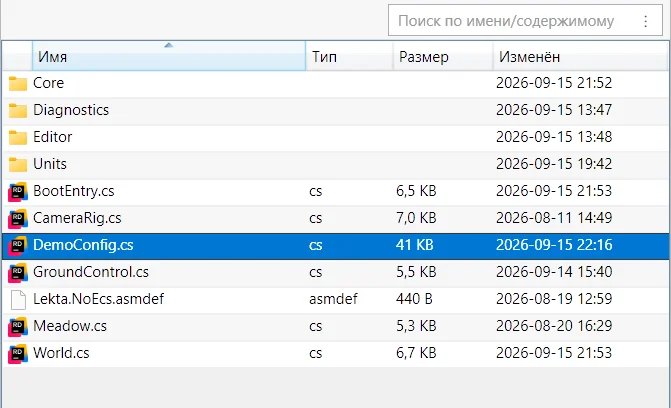
Task: Open the three-dot search options menu
Action: click(x=646, y=21)
